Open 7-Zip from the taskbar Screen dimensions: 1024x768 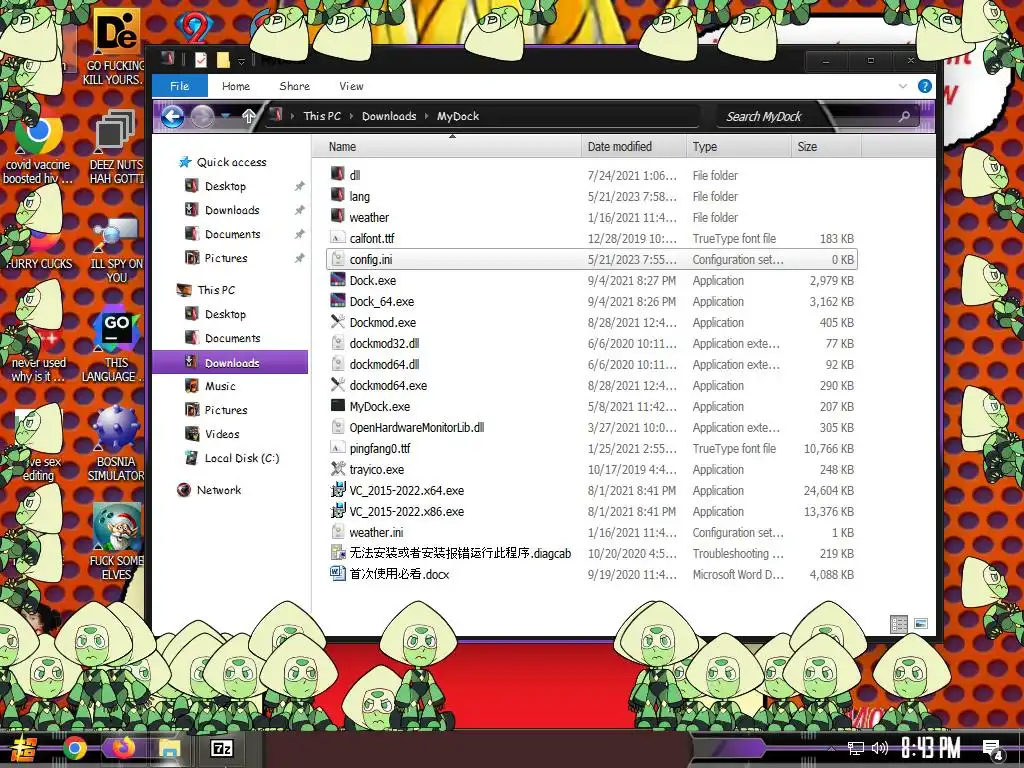(222, 748)
